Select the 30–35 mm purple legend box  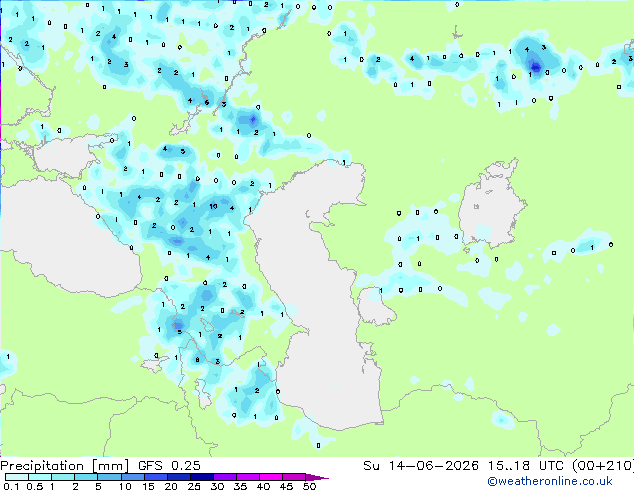point(225,477)
